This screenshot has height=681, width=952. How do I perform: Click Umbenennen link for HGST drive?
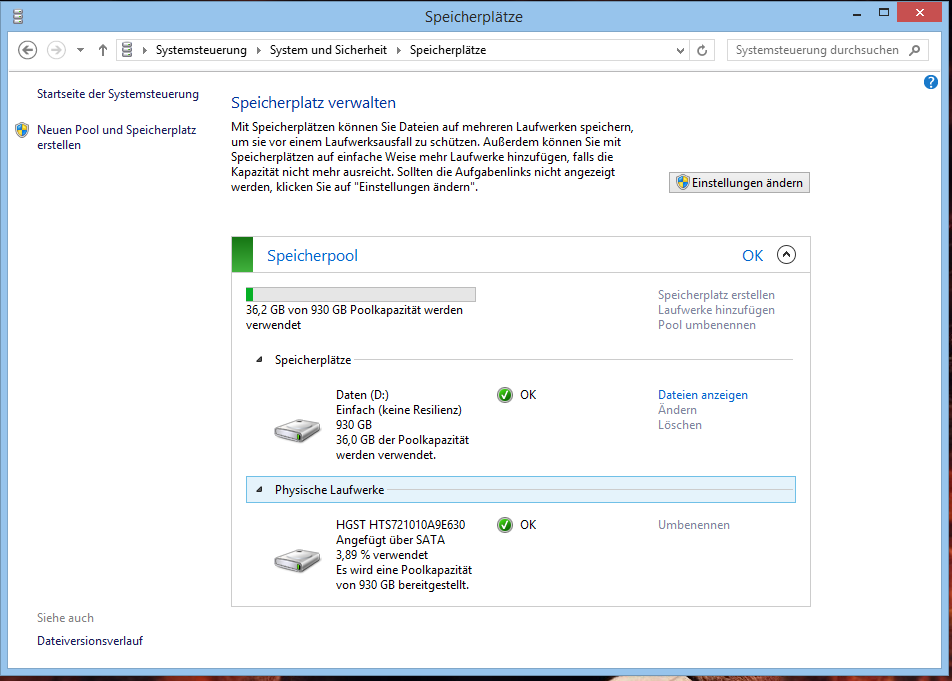693,525
